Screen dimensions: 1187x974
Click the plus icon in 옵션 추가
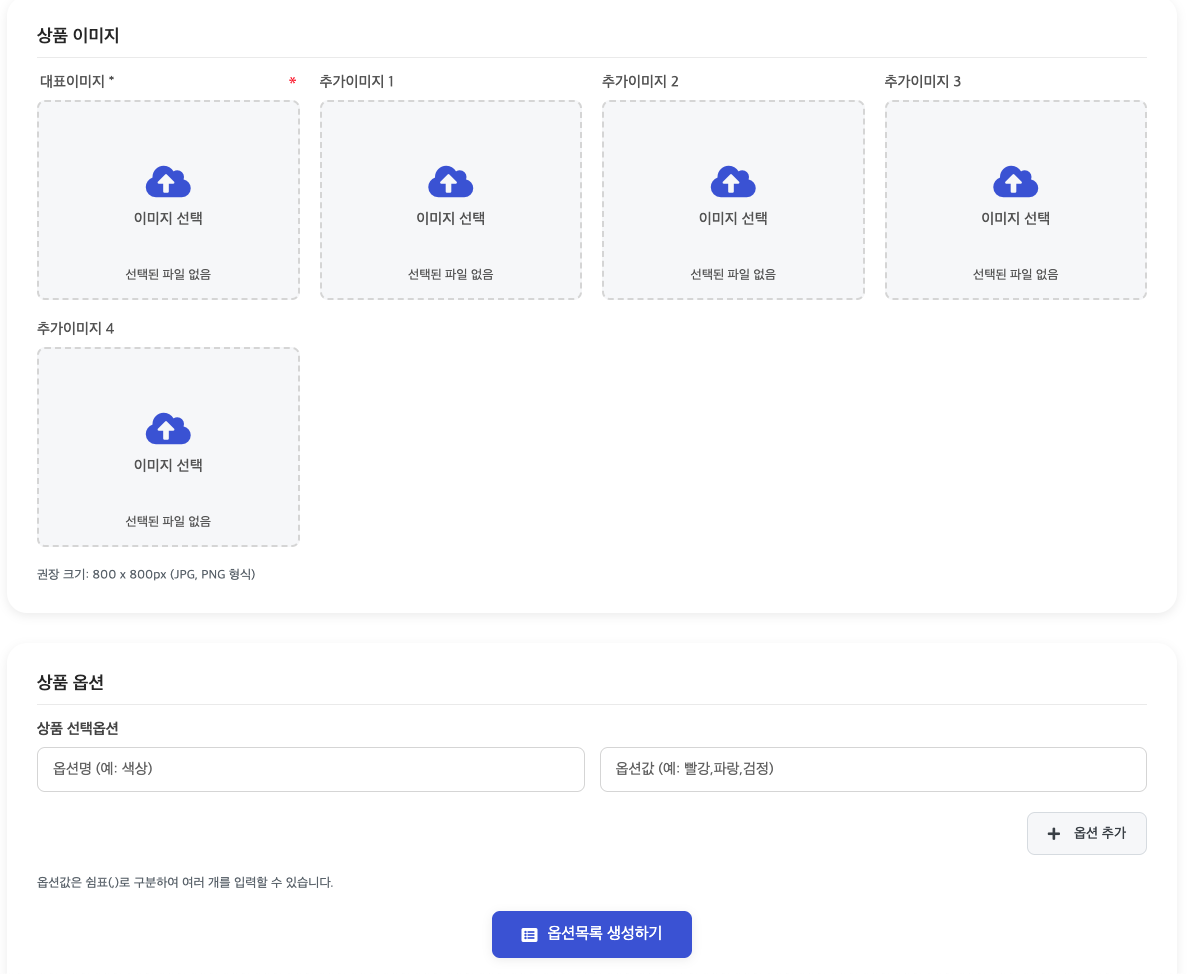[1053, 834]
